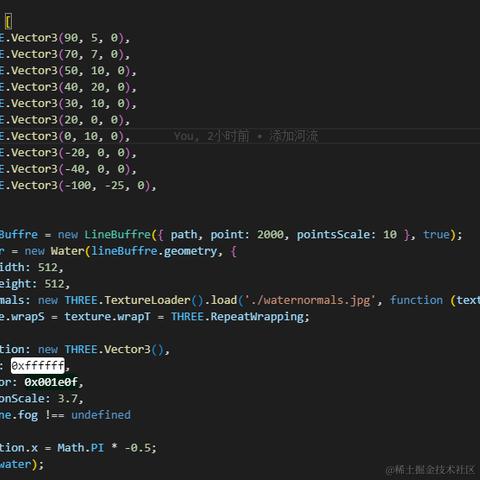
Task: Click the opening yellow bracket at top
Action: click(8, 22)
